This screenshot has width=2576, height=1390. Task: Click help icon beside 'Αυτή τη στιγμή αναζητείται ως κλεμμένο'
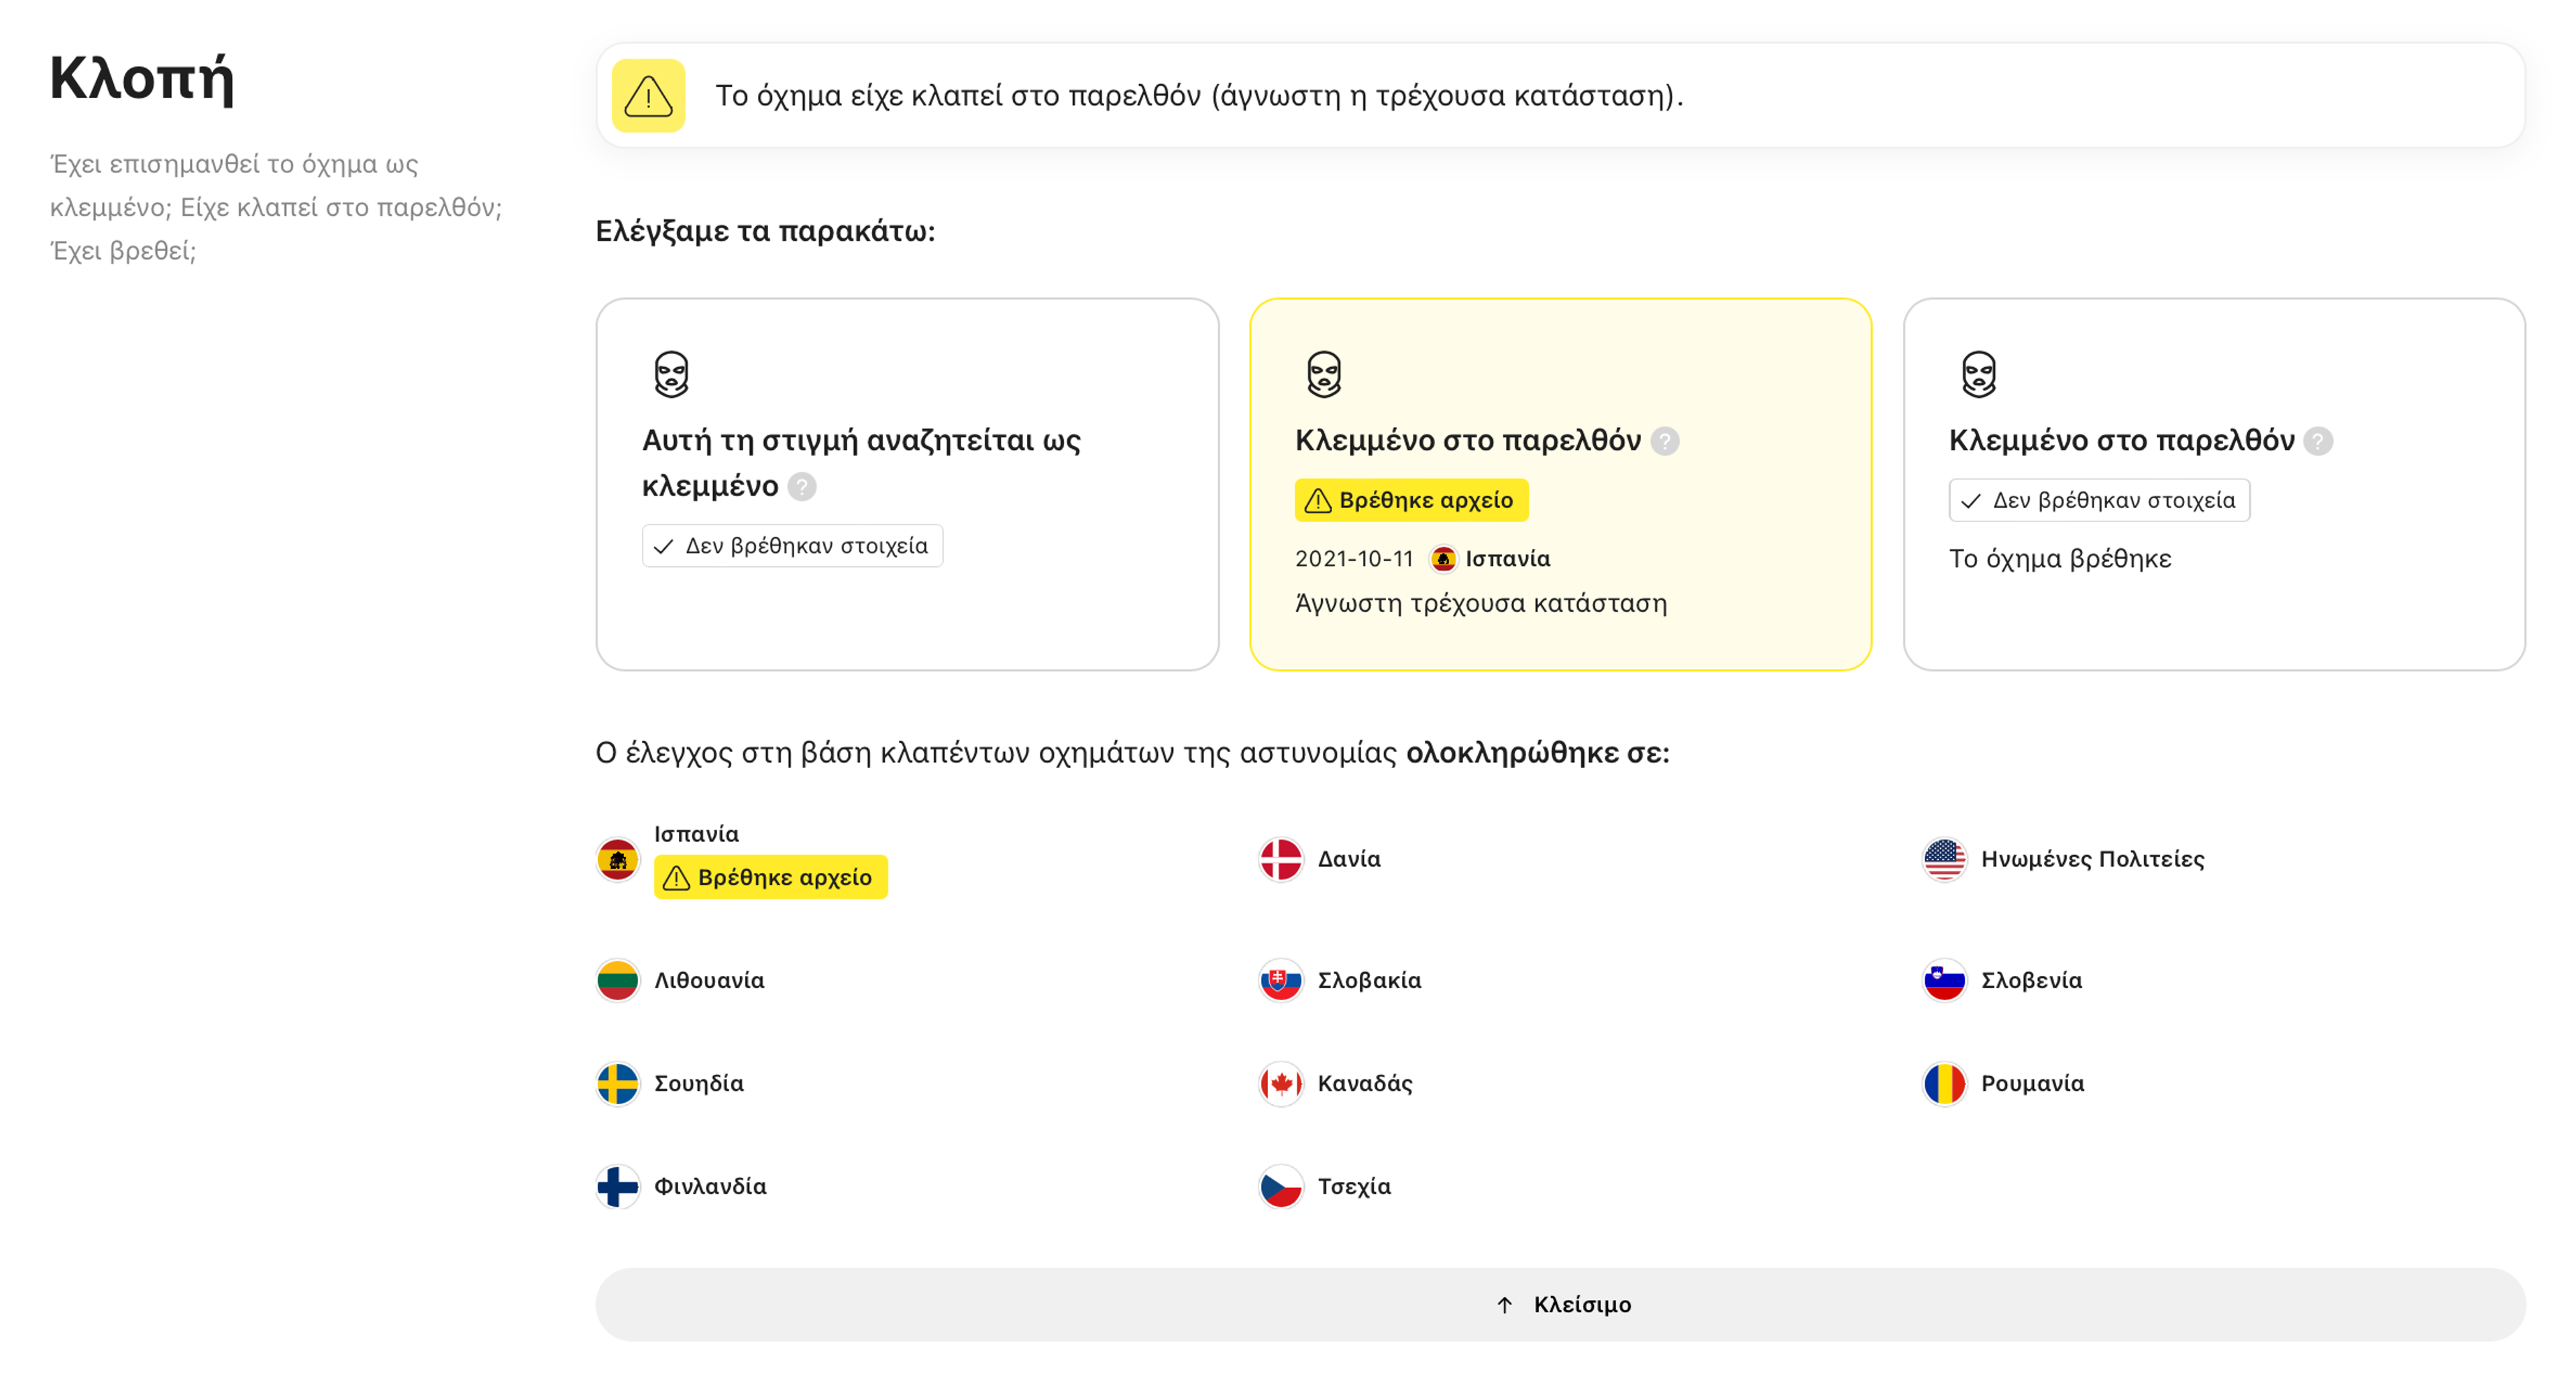[x=801, y=486]
